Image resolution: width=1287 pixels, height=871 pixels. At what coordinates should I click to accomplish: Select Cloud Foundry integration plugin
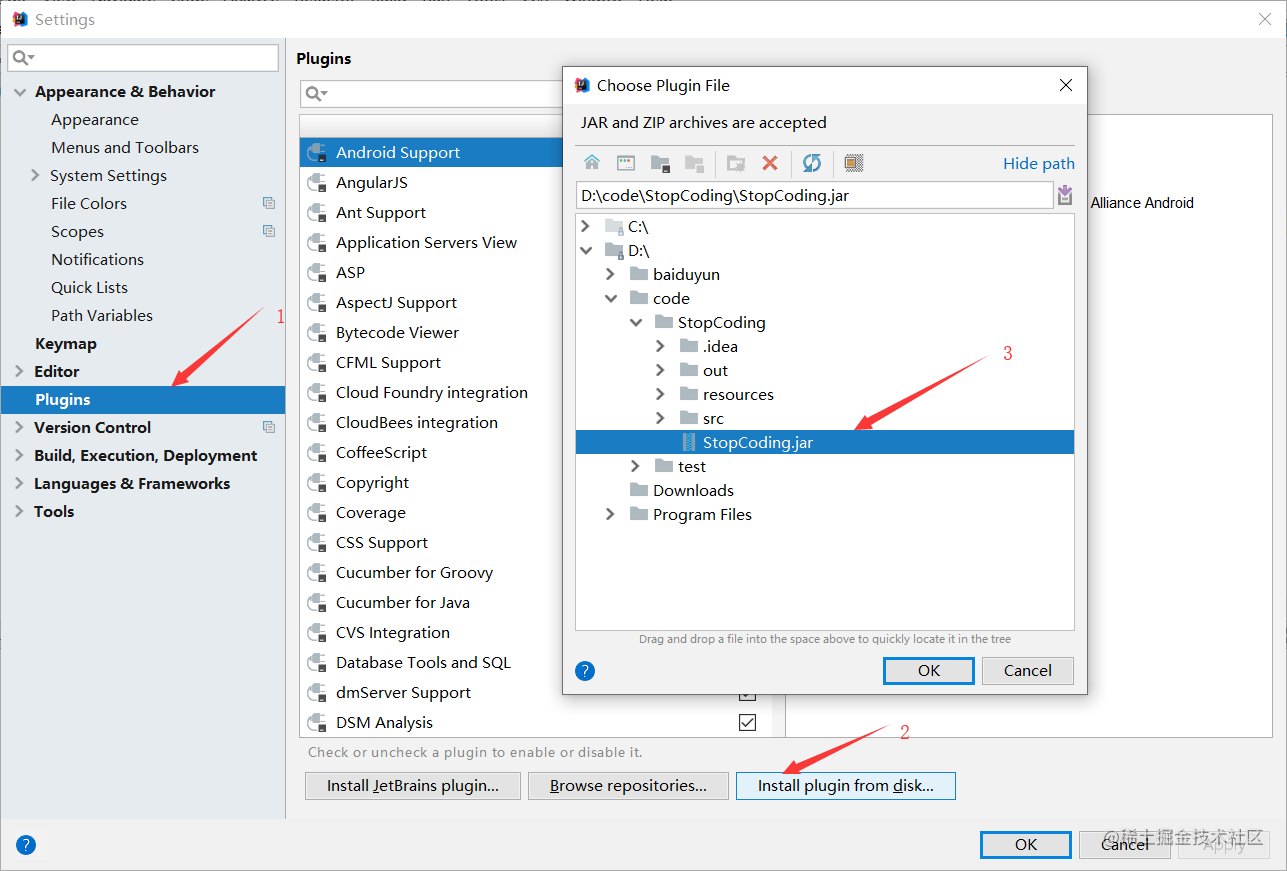(x=432, y=393)
